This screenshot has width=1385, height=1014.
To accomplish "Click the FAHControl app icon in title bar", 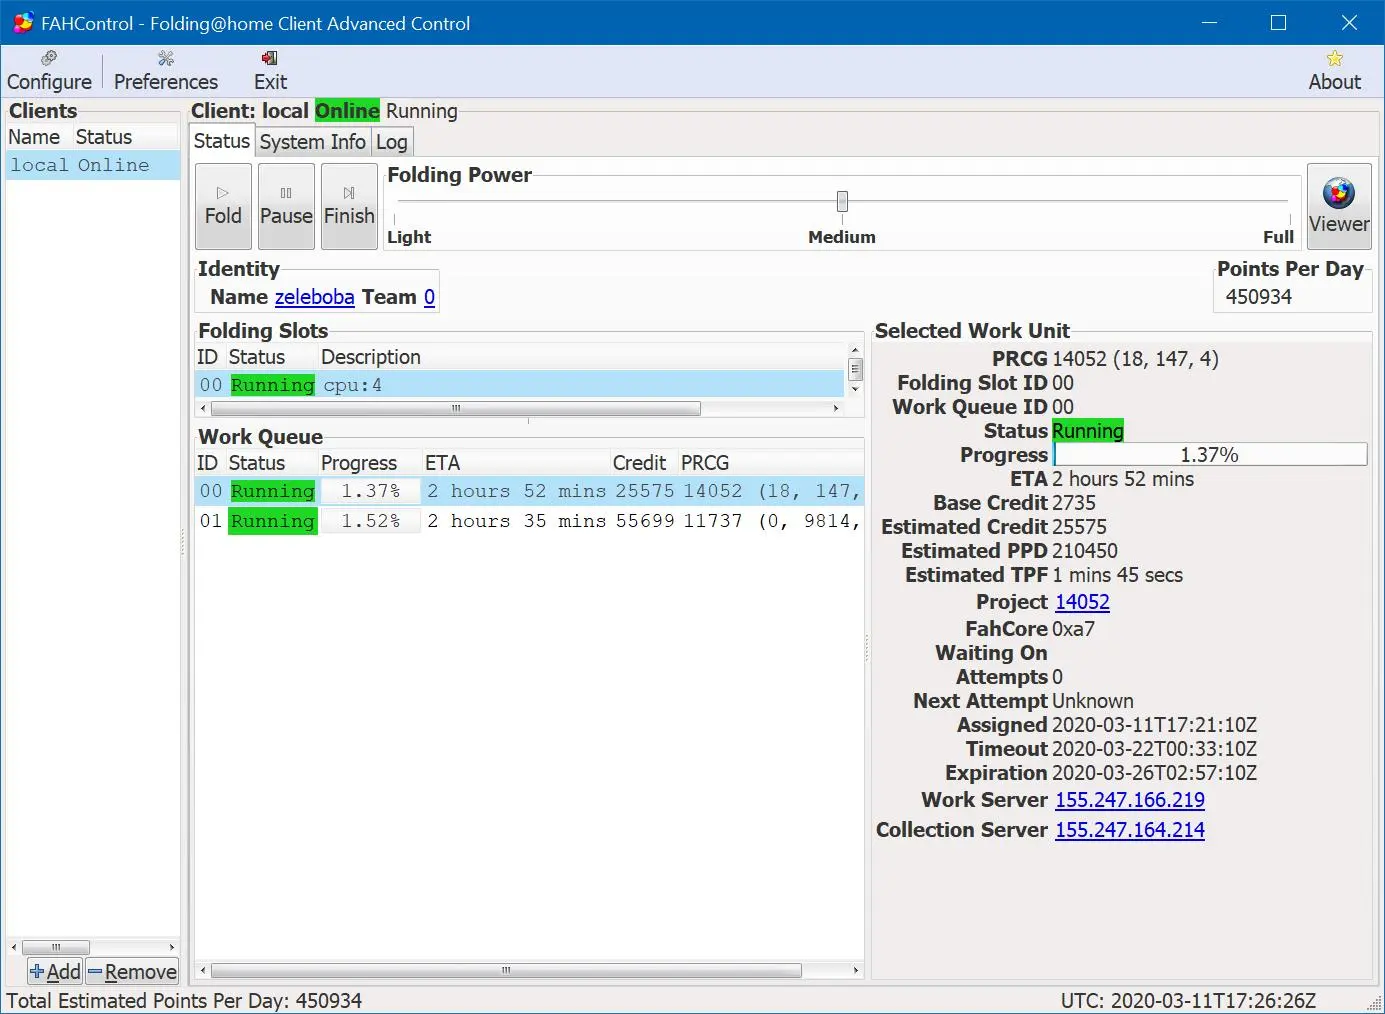I will coord(23,23).
